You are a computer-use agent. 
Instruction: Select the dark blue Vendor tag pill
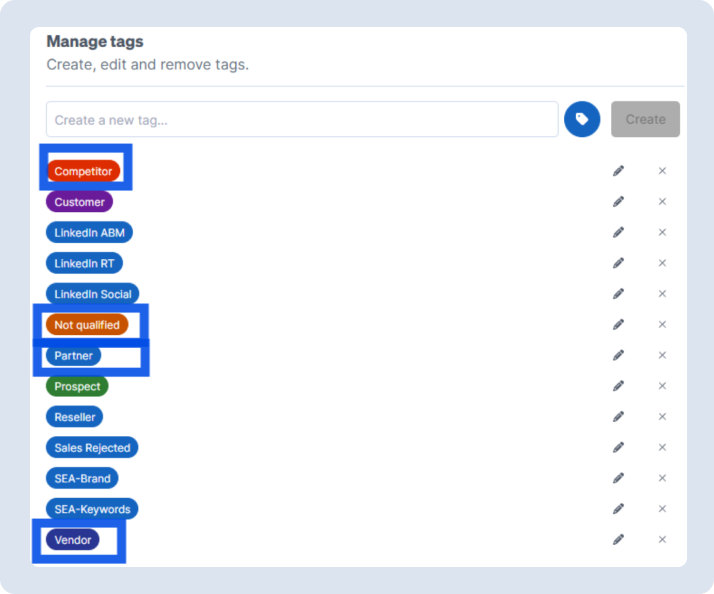pos(73,540)
